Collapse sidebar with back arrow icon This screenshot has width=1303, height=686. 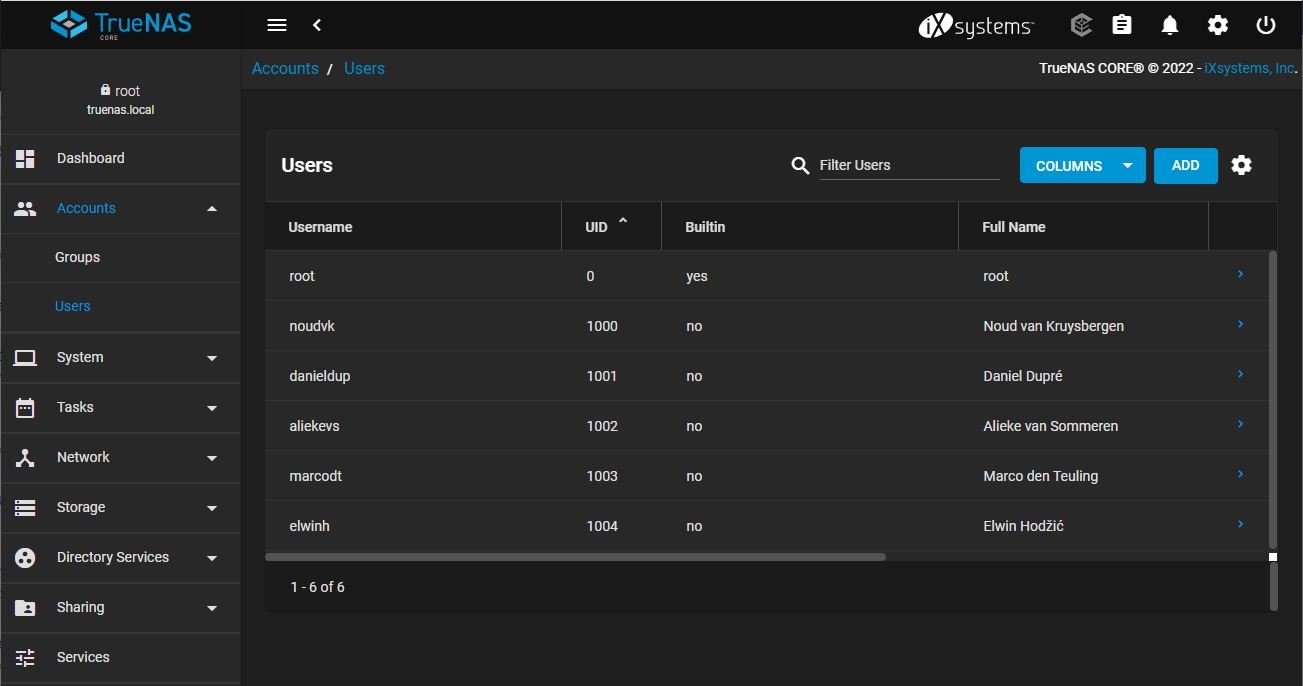tap(317, 25)
